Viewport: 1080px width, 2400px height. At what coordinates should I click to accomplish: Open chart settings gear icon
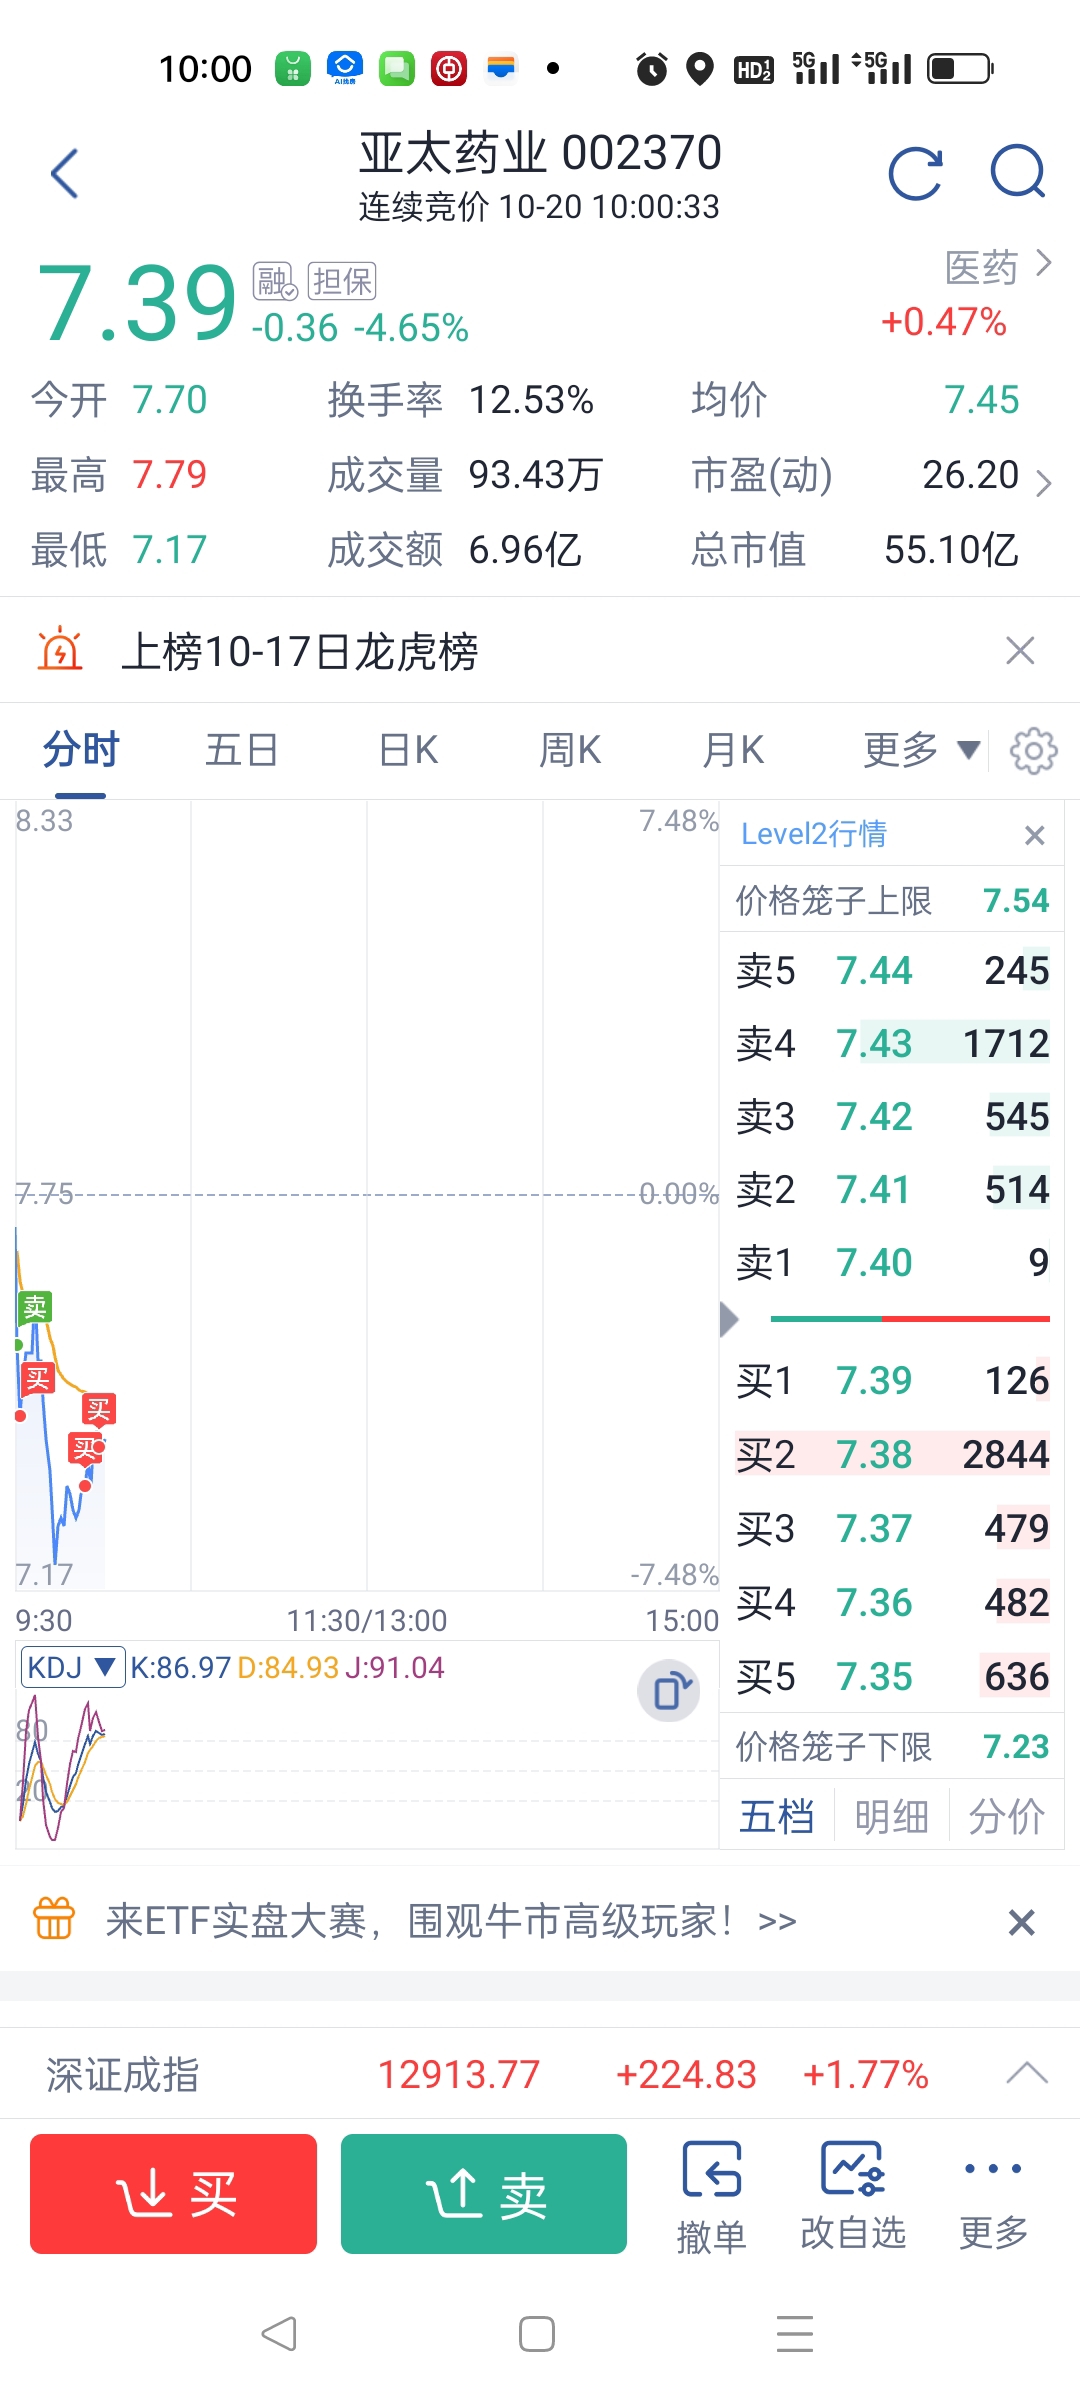point(1033,750)
